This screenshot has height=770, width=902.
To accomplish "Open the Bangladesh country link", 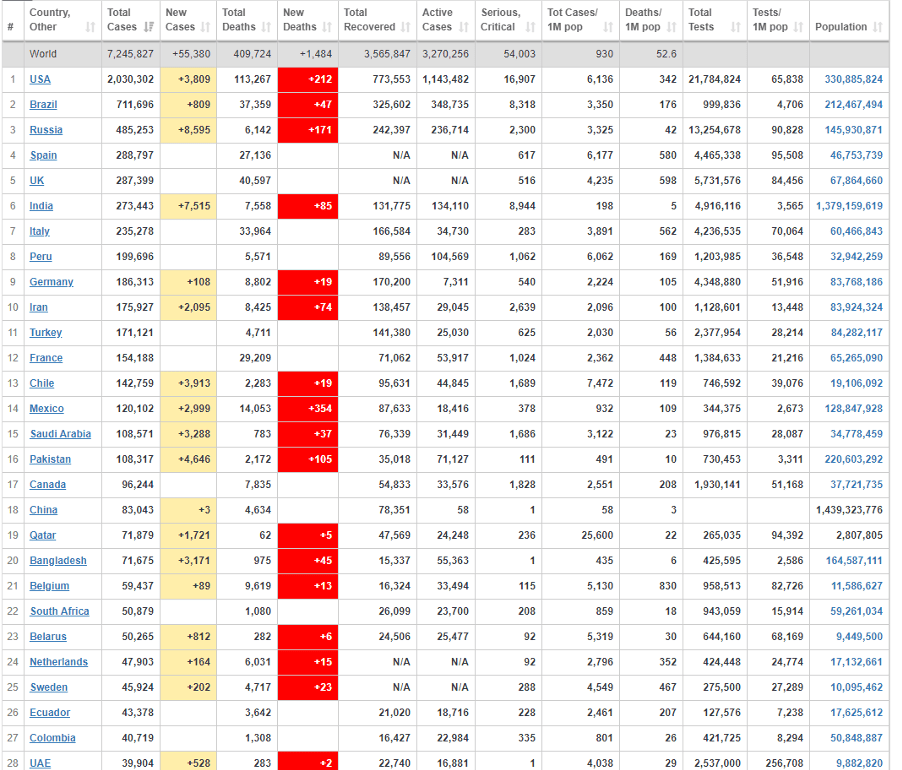I will coord(58,560).
